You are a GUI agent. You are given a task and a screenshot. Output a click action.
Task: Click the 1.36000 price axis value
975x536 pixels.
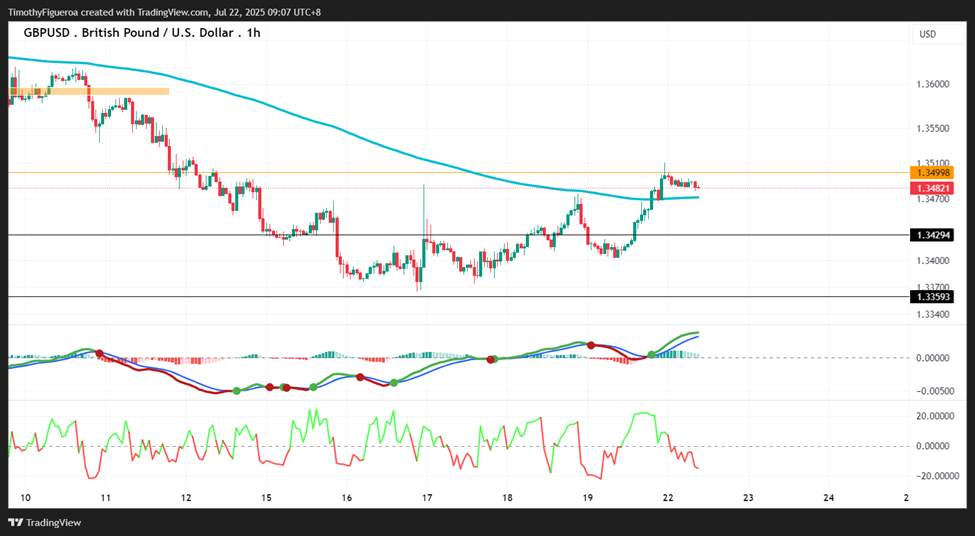click(933, 84)
